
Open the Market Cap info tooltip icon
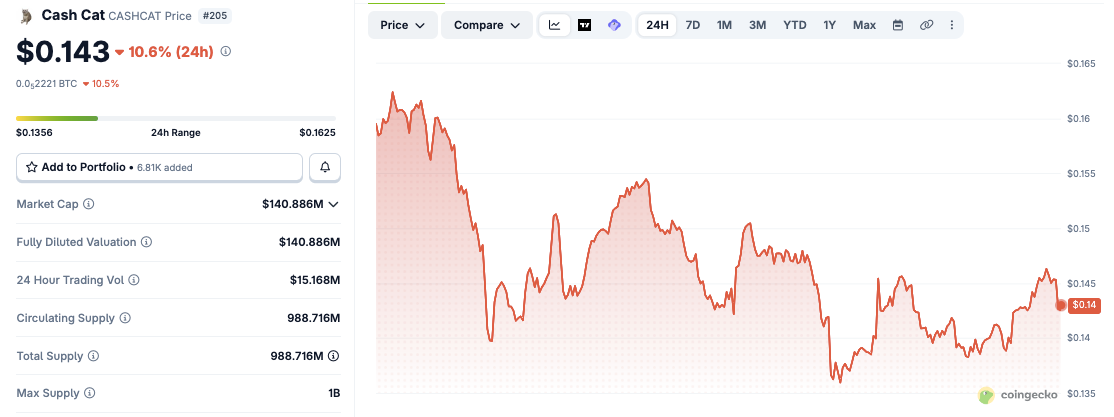89,204
